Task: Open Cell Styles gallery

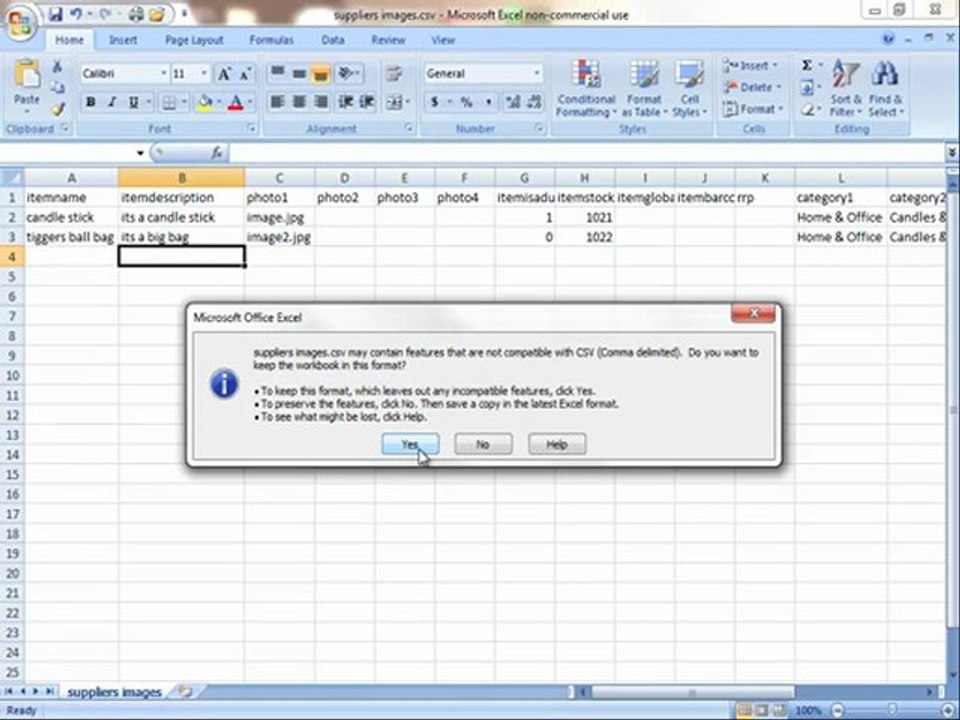Action: tap(689, 89)
